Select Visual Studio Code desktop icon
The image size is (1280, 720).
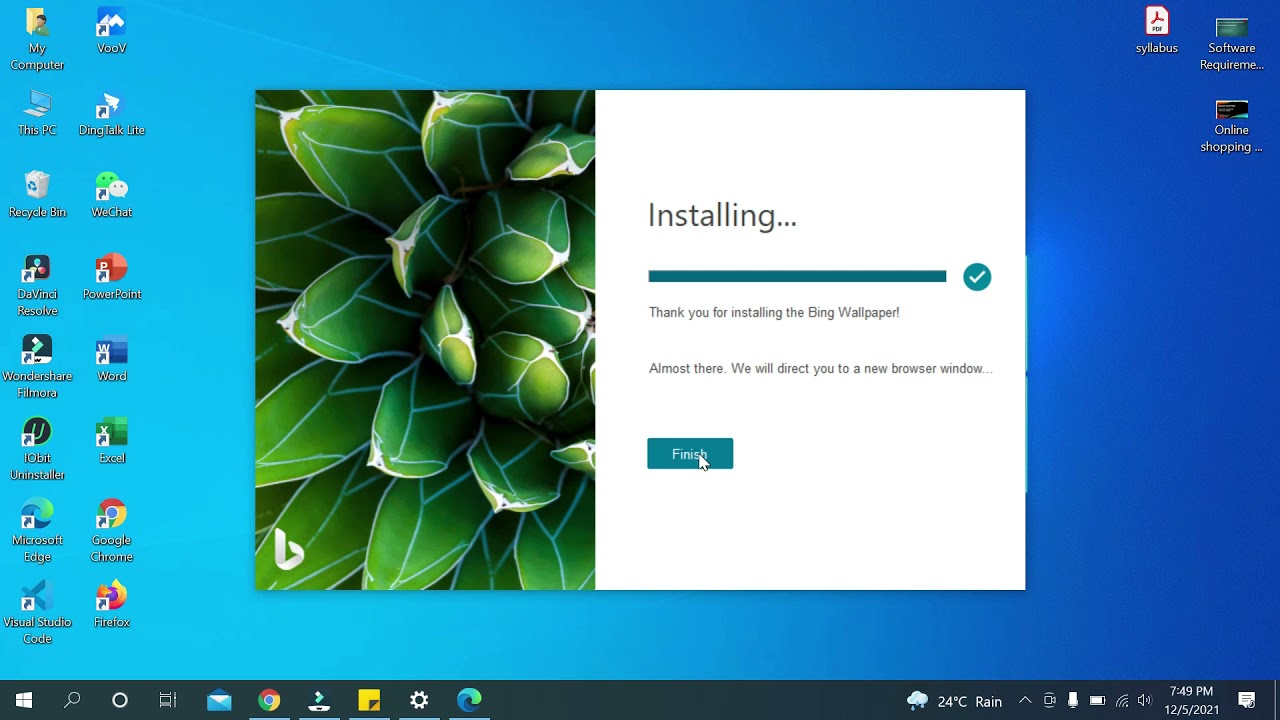pyautogui.click(x=37, y=613)
